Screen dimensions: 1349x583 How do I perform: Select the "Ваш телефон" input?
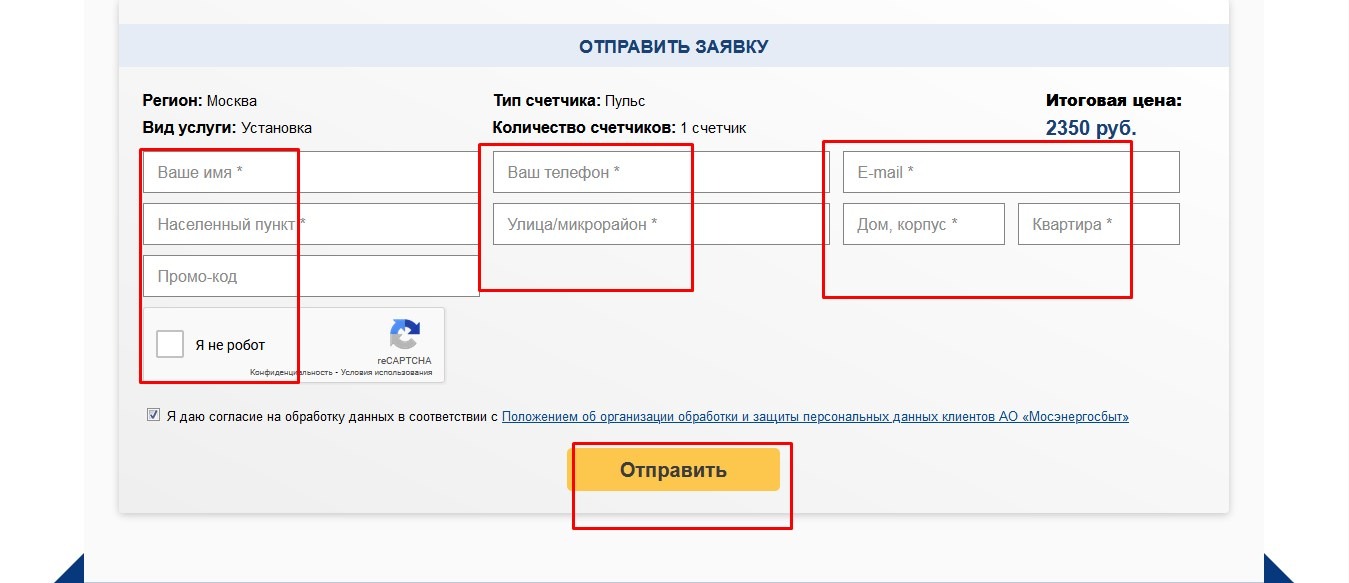coord(661,172)
